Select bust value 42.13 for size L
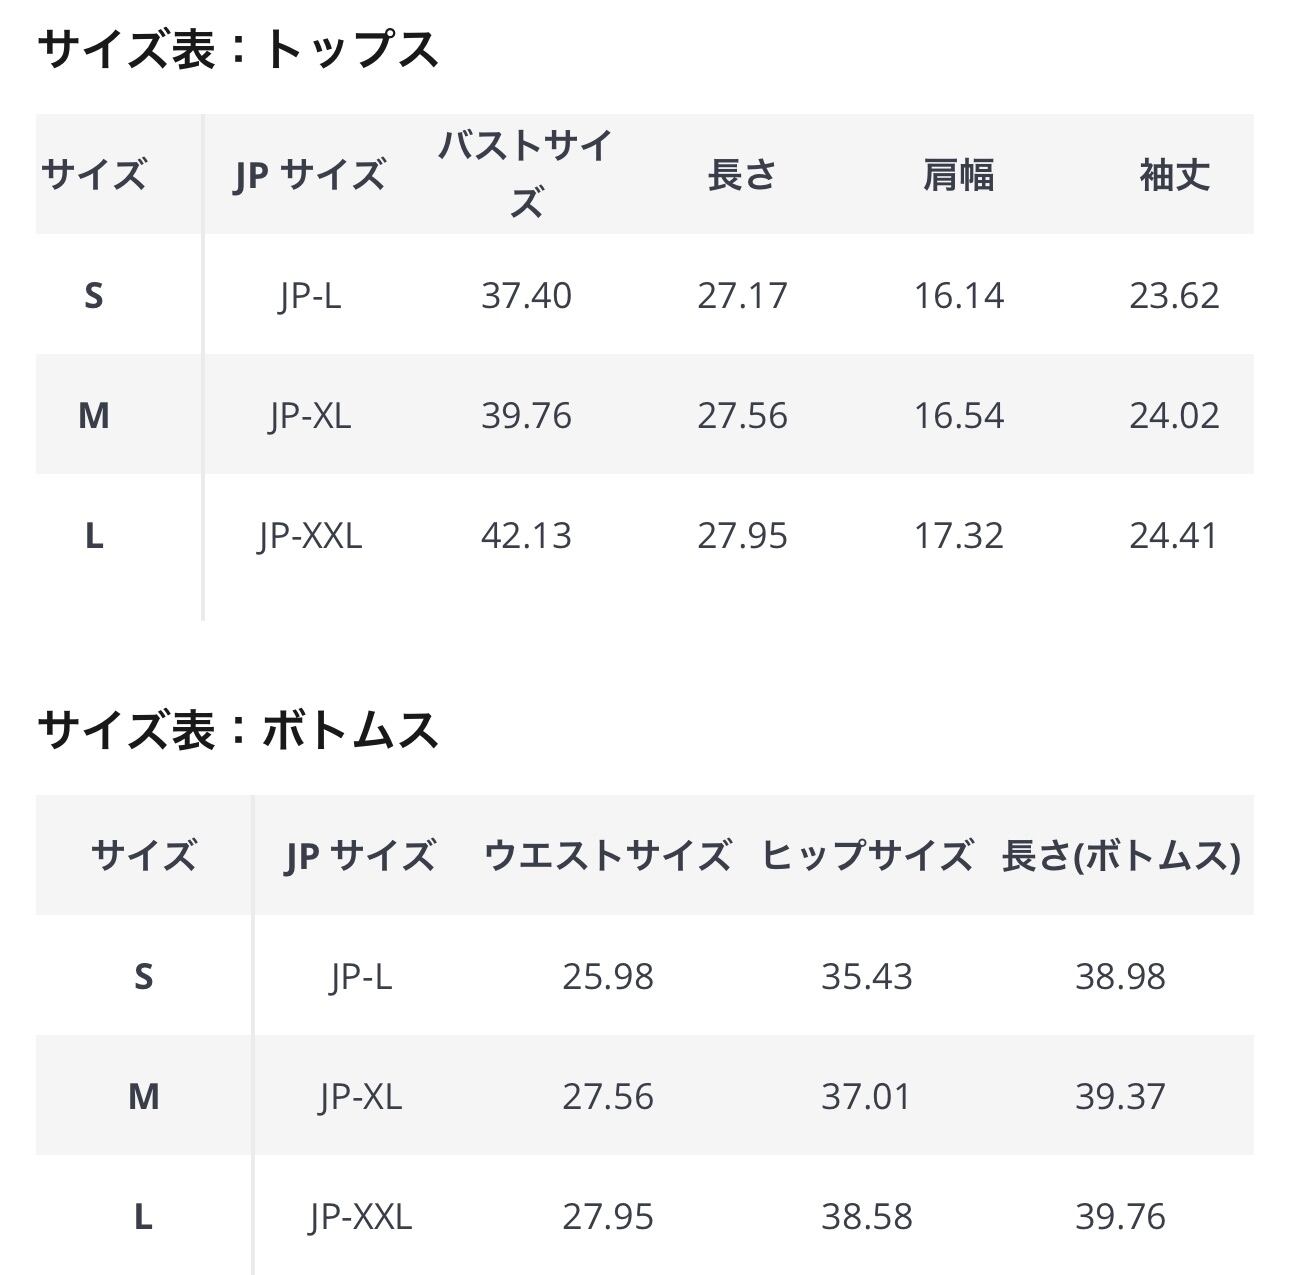The image size is (1290, 1275). (526, 536)
